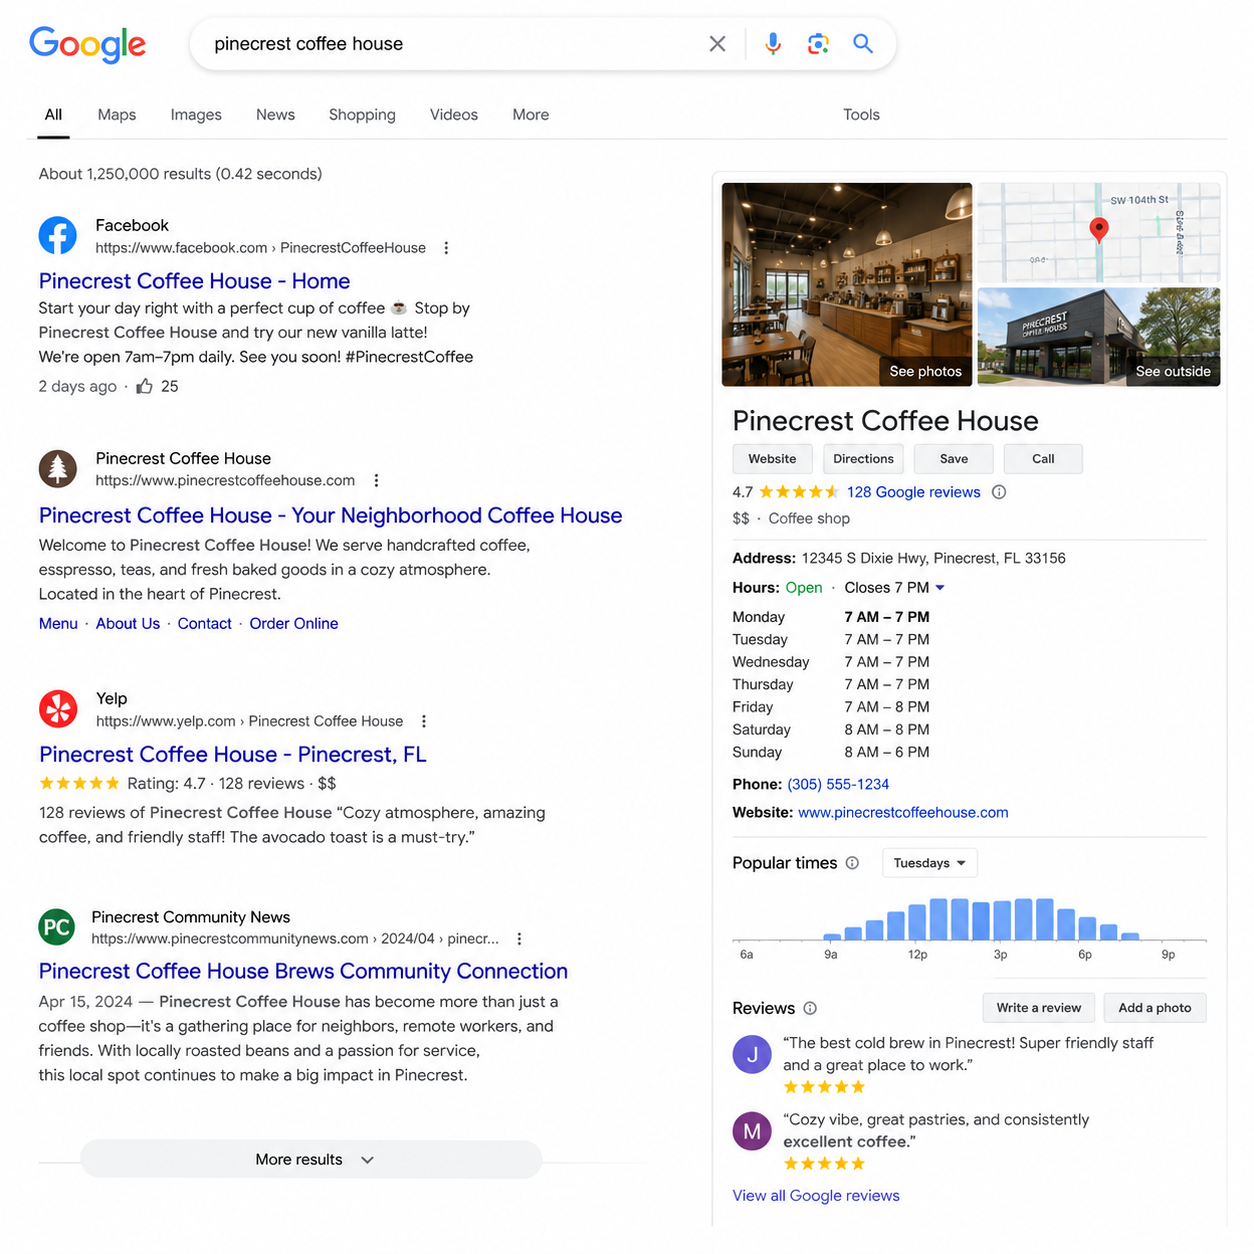
Task: Click the PC Pinecrest Community News favicon
Action: (x=57, y=927)
